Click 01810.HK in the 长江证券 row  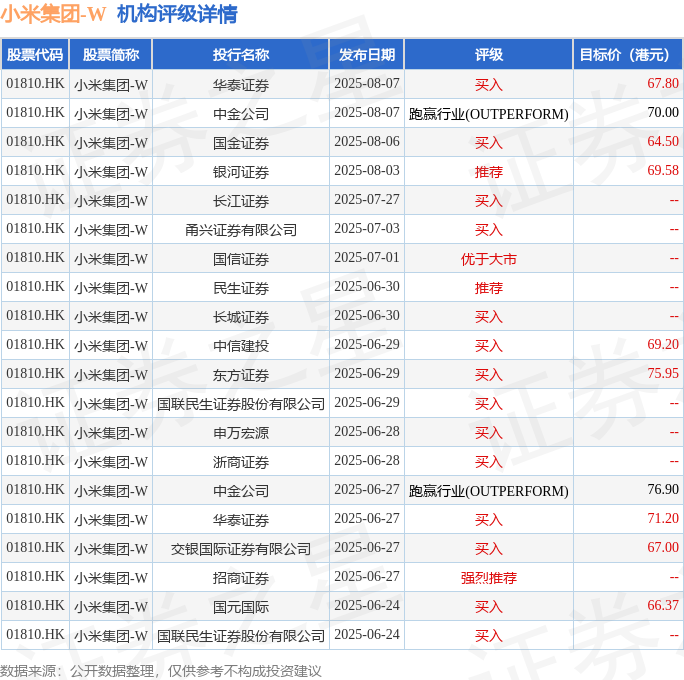point(35,199)
